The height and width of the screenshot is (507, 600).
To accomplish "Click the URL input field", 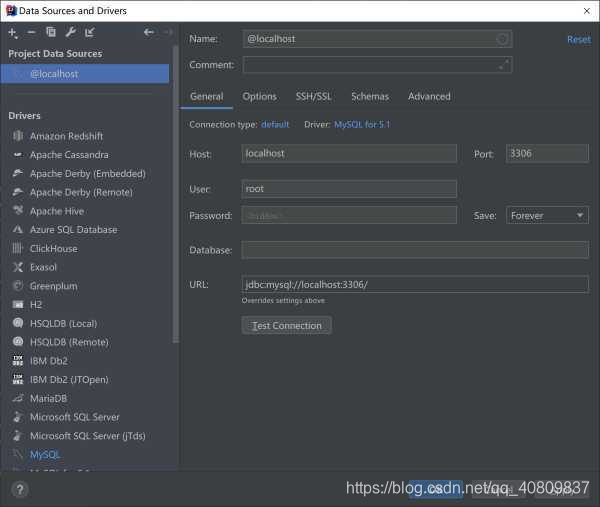I will [x=415, y=285].
